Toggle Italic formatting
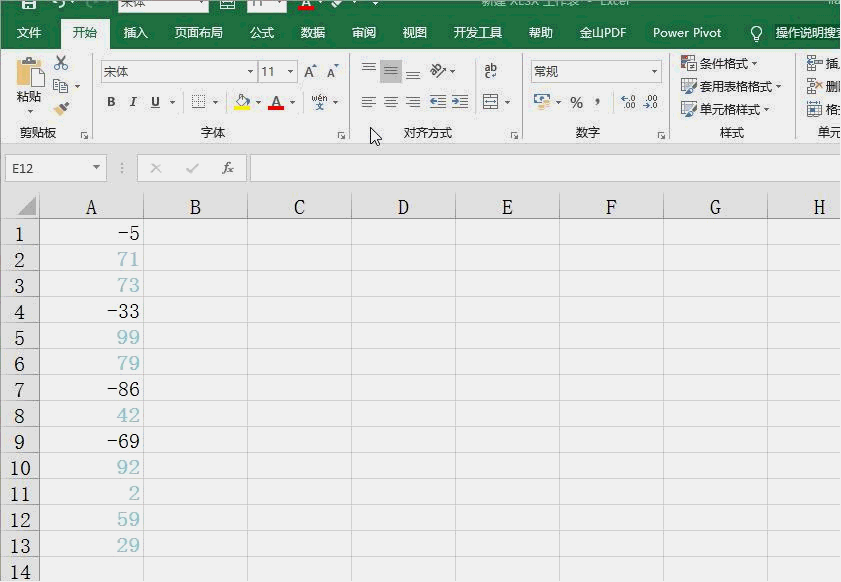This screenshot has height=582, width=841. [133, 102]
